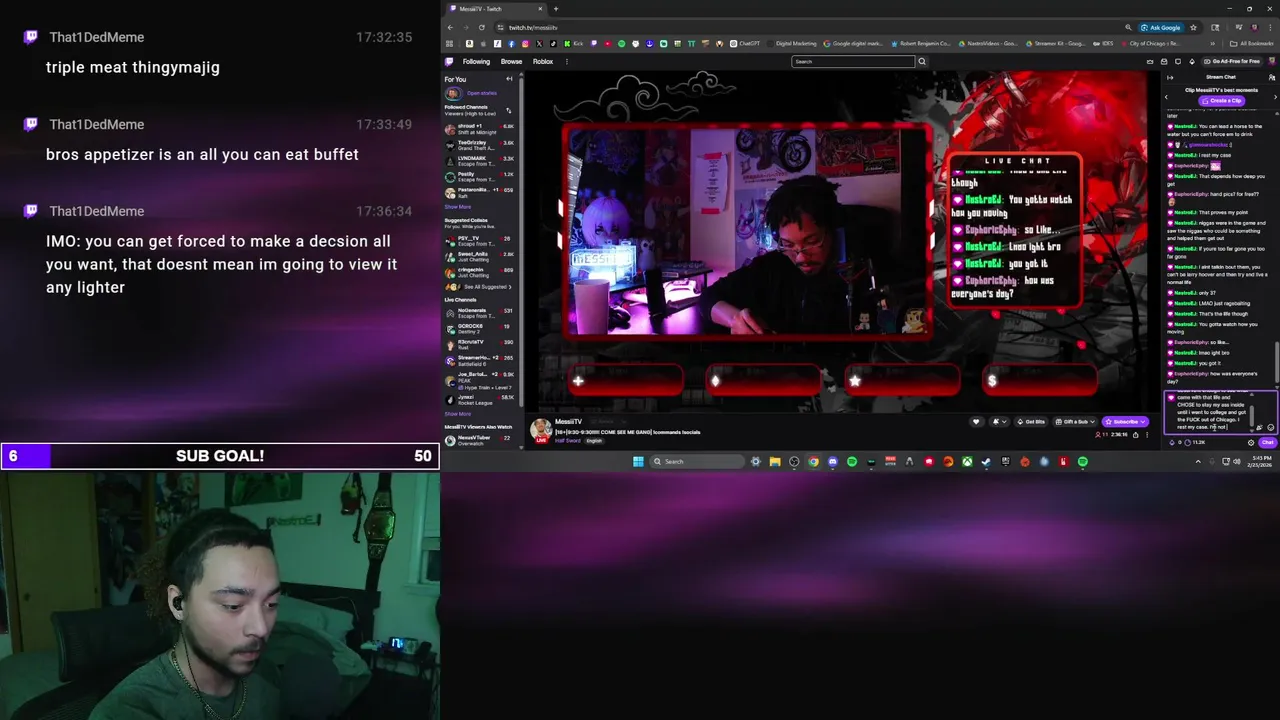The image size is (1280, 720).
Task: Go back in browser history
Action: [450, 27]
